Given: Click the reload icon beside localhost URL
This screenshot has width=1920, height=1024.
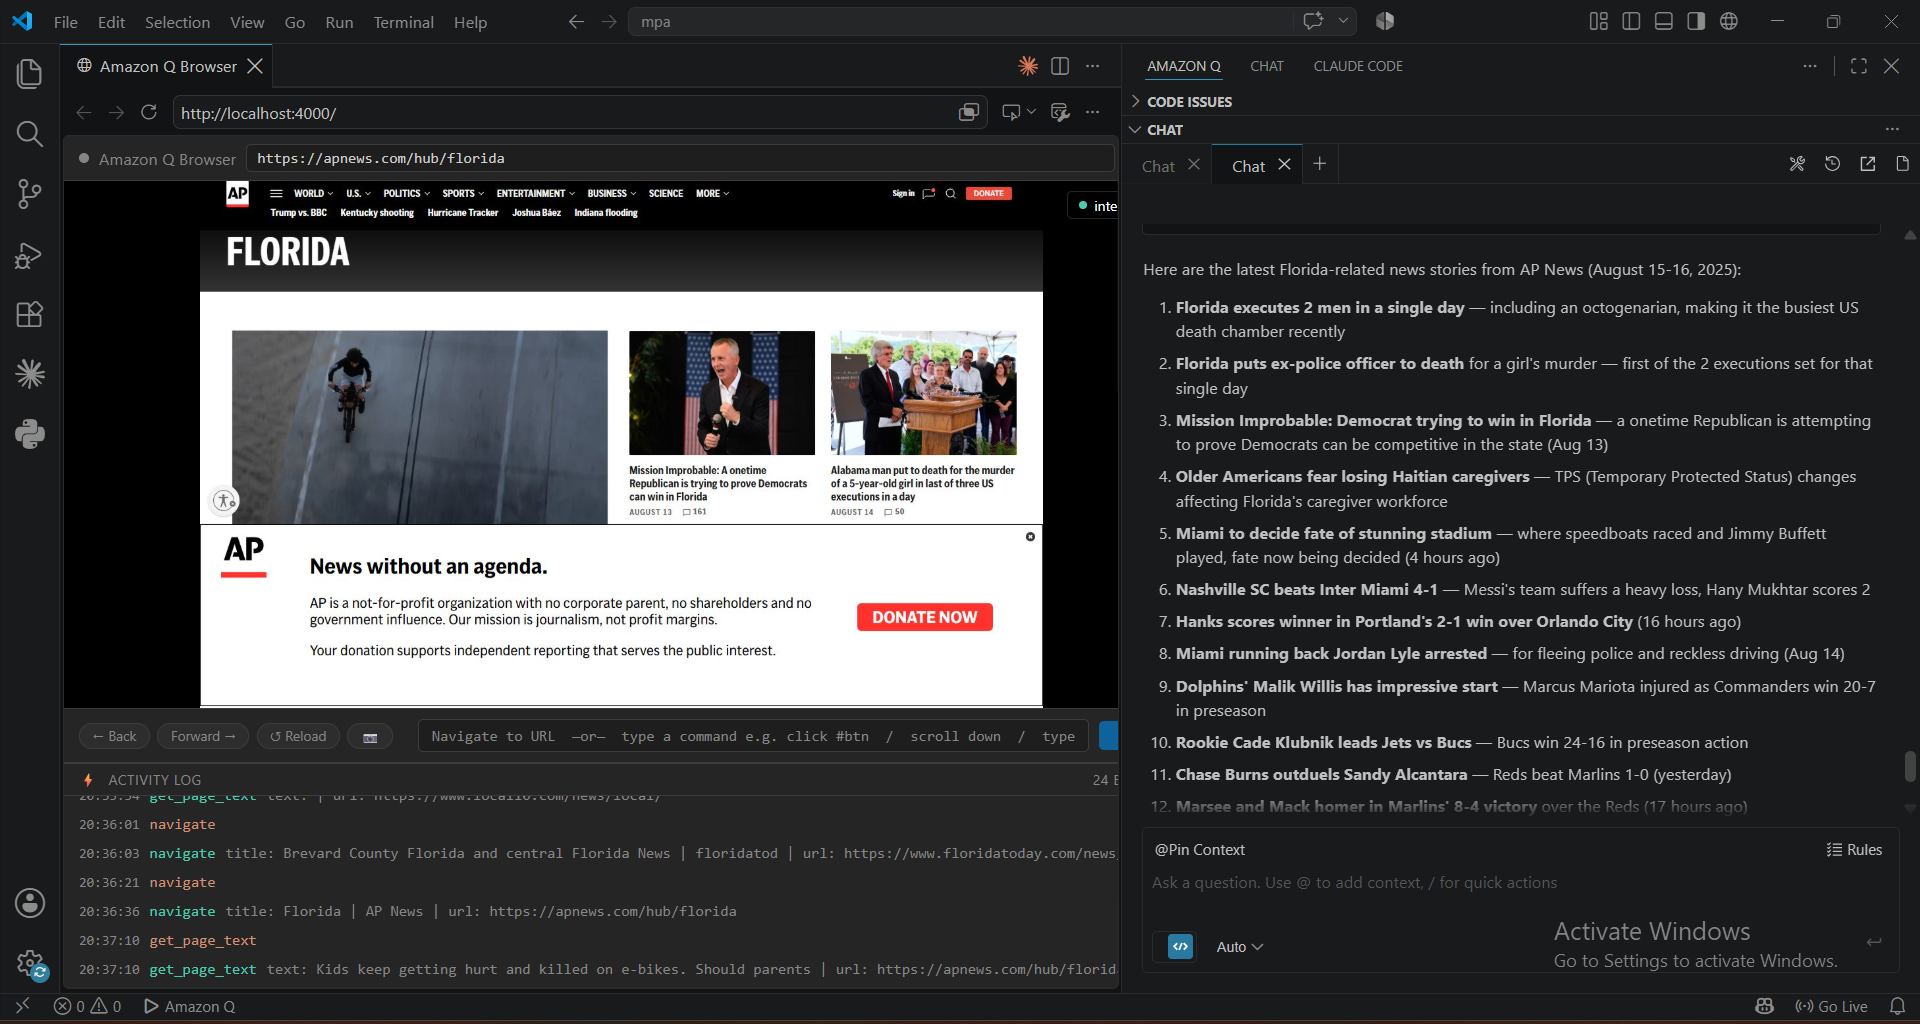Looking at the screenshot, I should pos(149,113).
